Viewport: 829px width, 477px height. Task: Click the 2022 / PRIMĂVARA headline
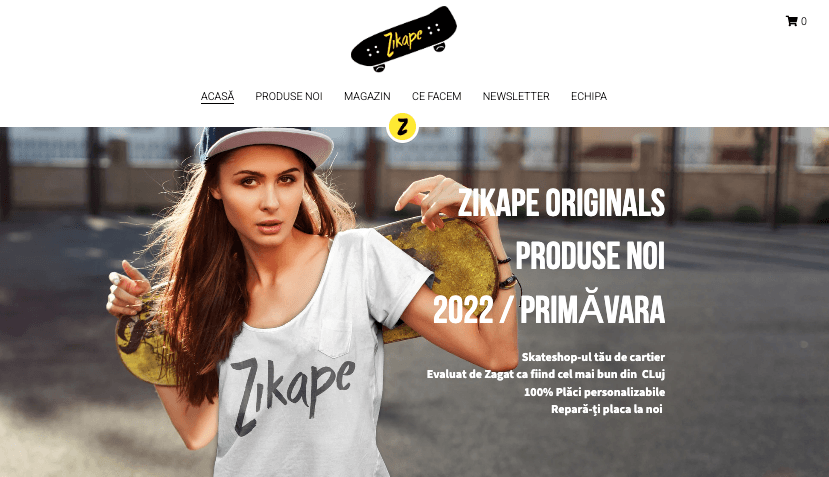549,308
